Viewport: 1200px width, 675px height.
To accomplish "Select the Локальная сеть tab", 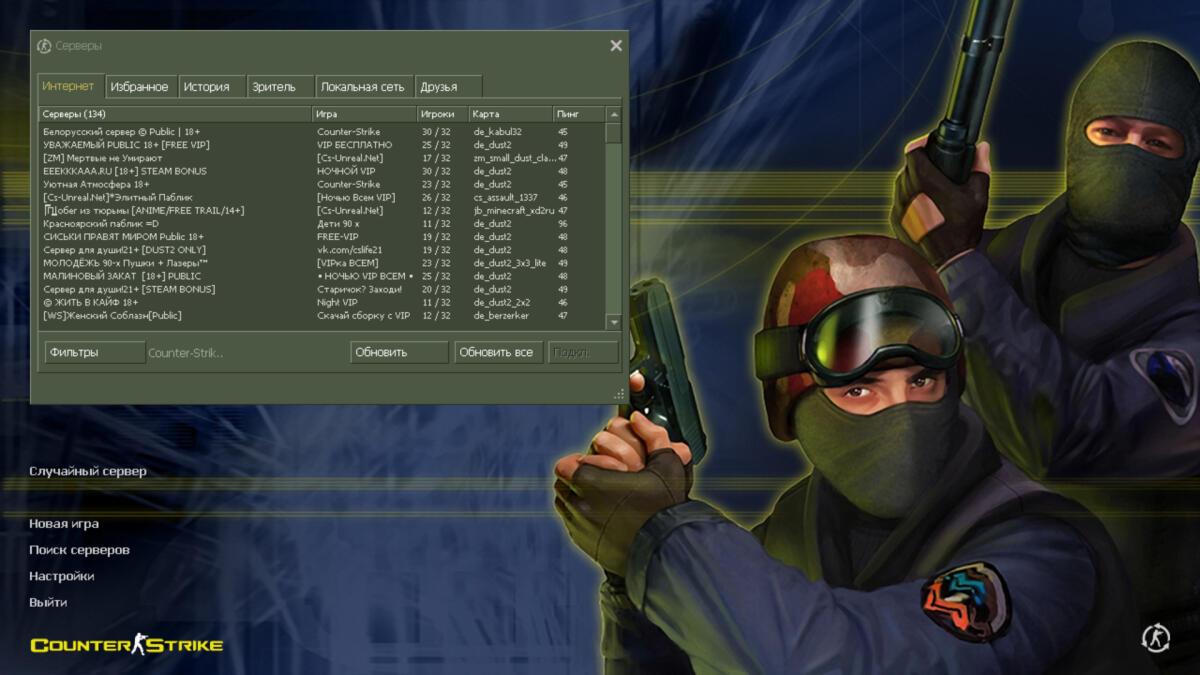I will [x=362, y=87].
